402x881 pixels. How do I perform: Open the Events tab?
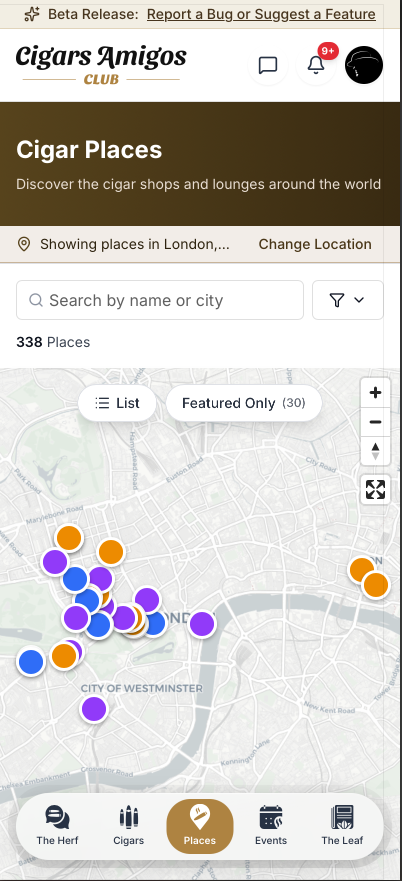click(271, 825)
